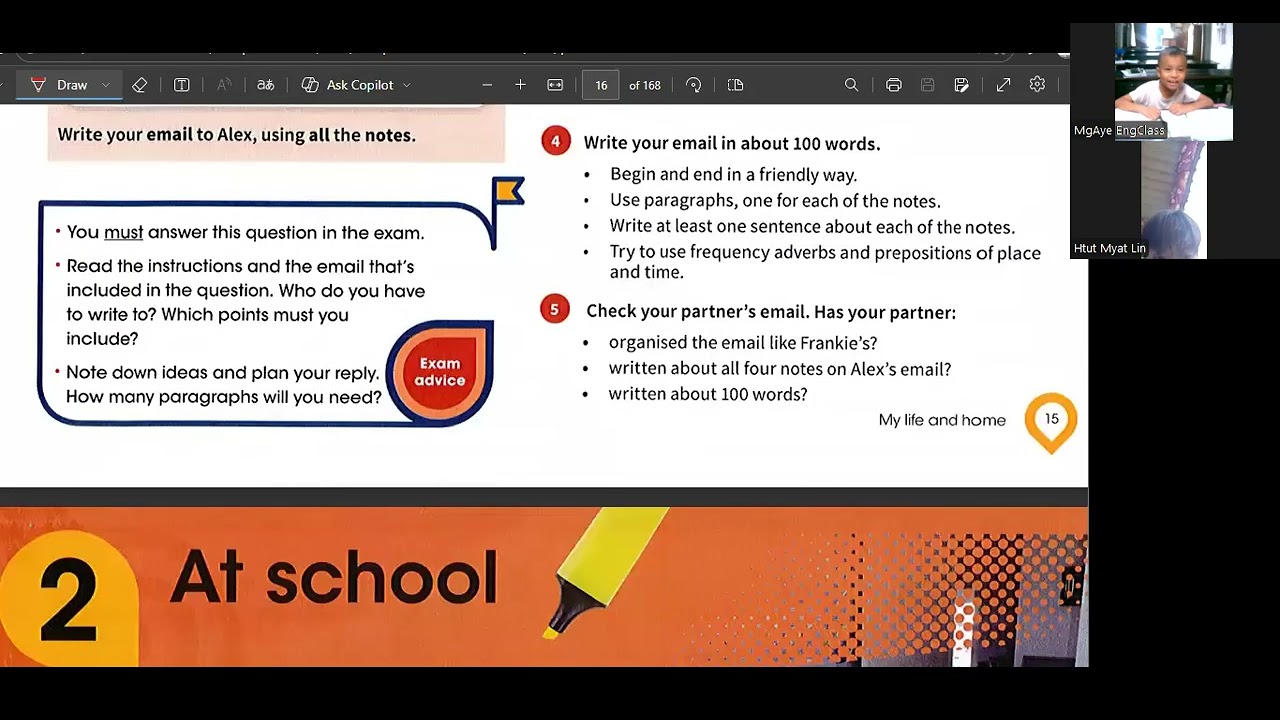Image resolution: width=1280 pixels, height=720 pixels.
Task: Click the Fit to width icon
Action: click(x=555, y=85)
